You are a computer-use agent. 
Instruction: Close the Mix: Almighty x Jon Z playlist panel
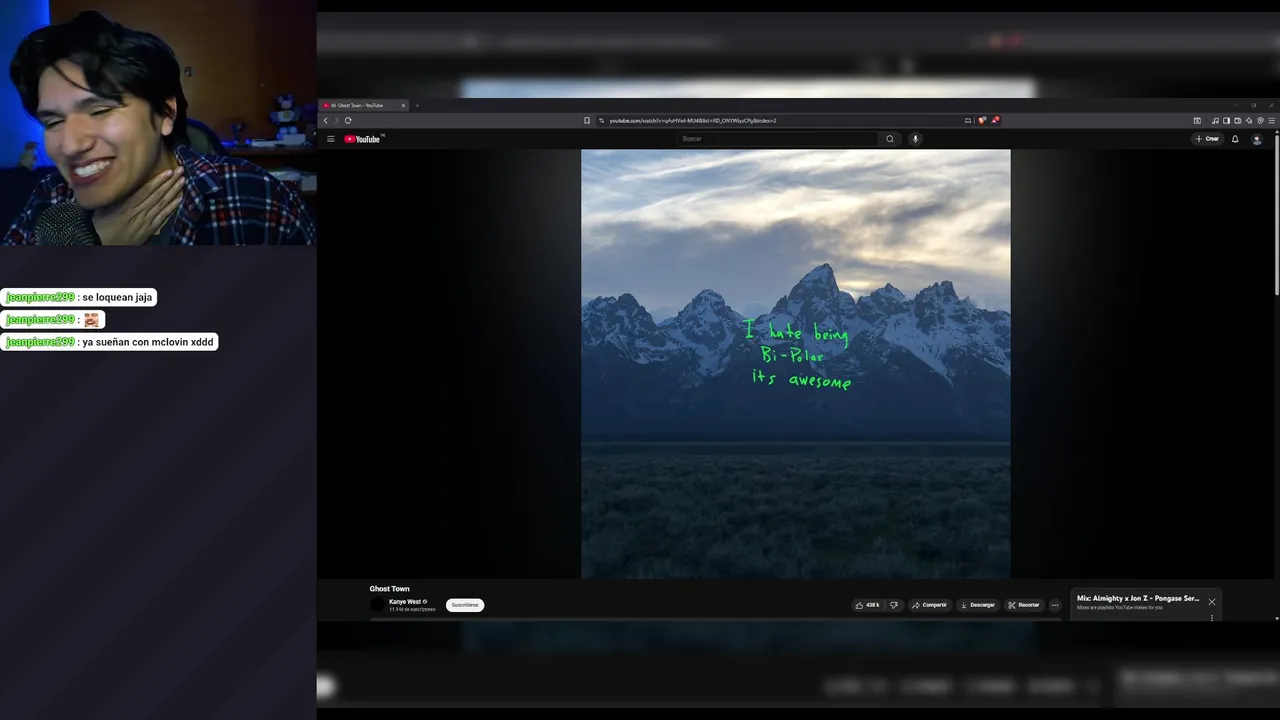coord(1212,602)
